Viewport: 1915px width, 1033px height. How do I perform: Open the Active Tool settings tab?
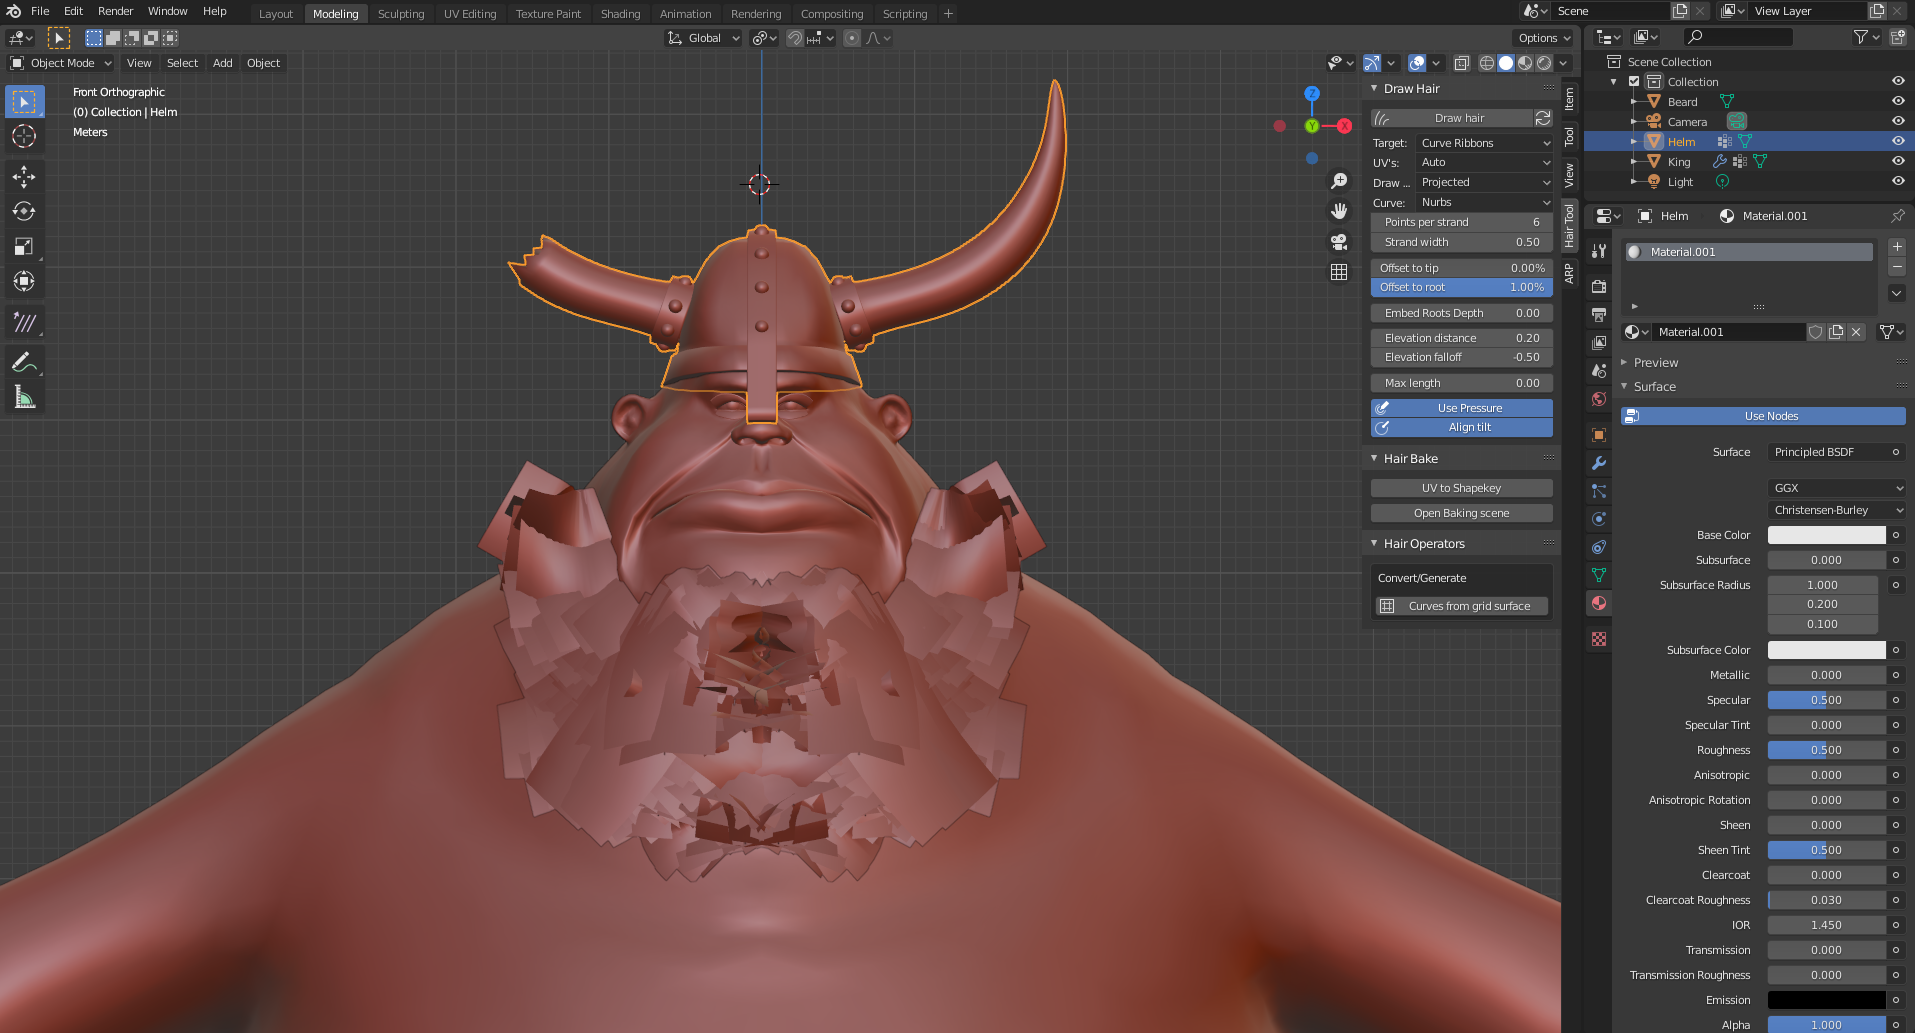pos(1599,251)
